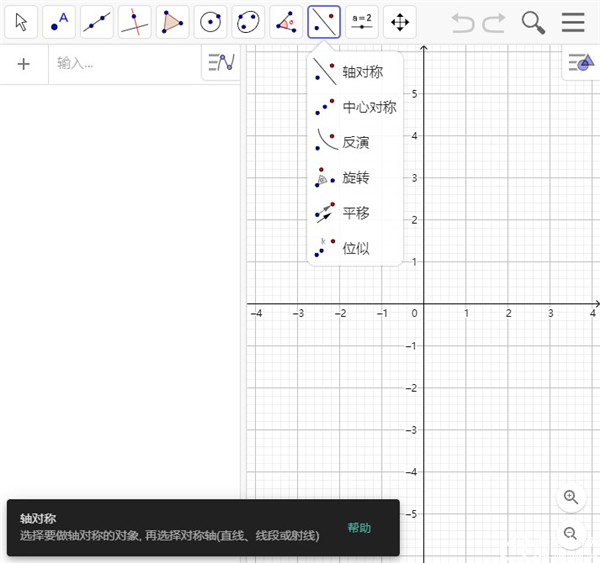
Task: Pick the Perpendicular line tool
Action: coord(135,21)
